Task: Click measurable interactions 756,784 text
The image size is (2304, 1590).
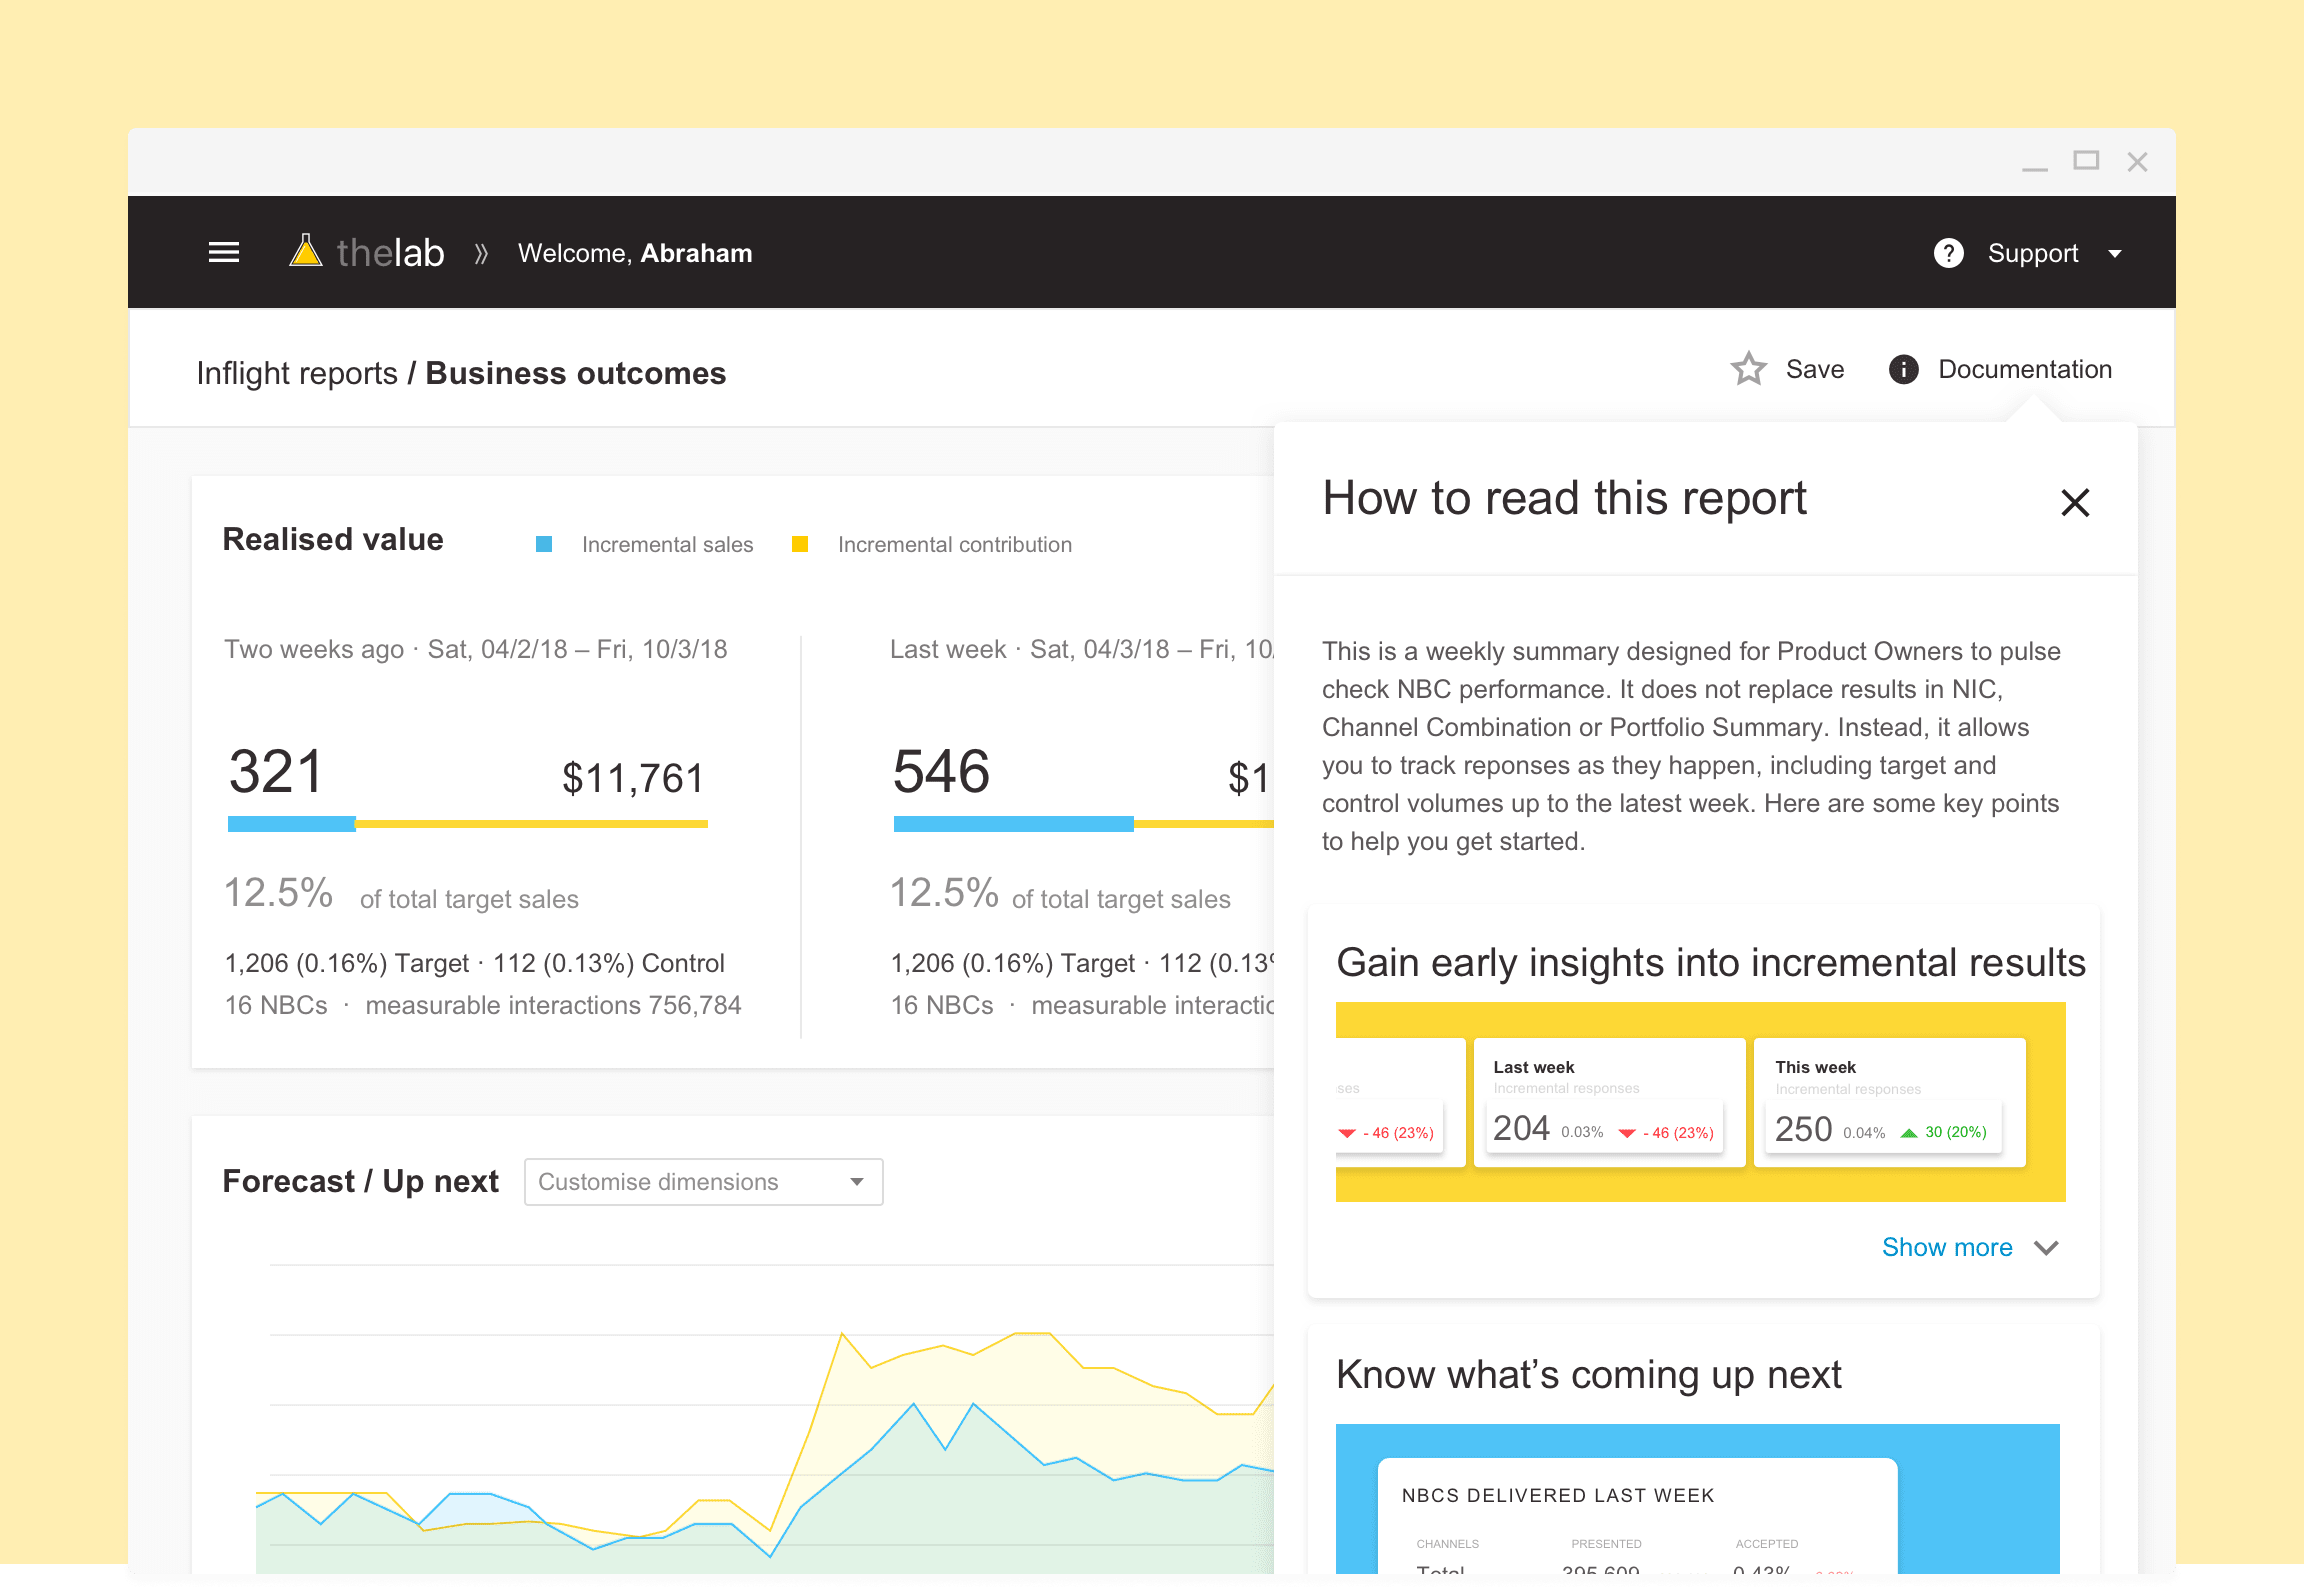Action: coord(553,1005)
